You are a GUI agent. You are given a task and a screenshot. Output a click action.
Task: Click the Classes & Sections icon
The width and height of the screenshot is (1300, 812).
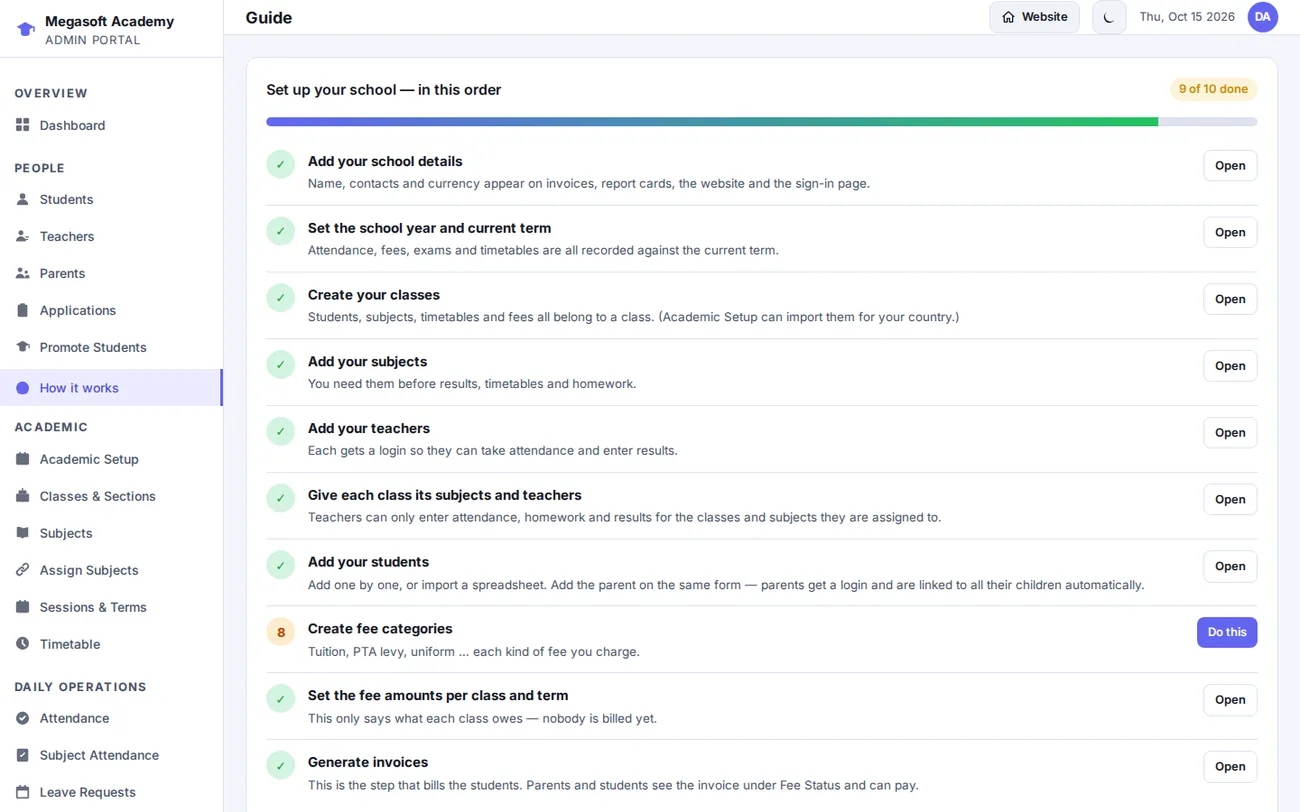(x=23, y=496)
